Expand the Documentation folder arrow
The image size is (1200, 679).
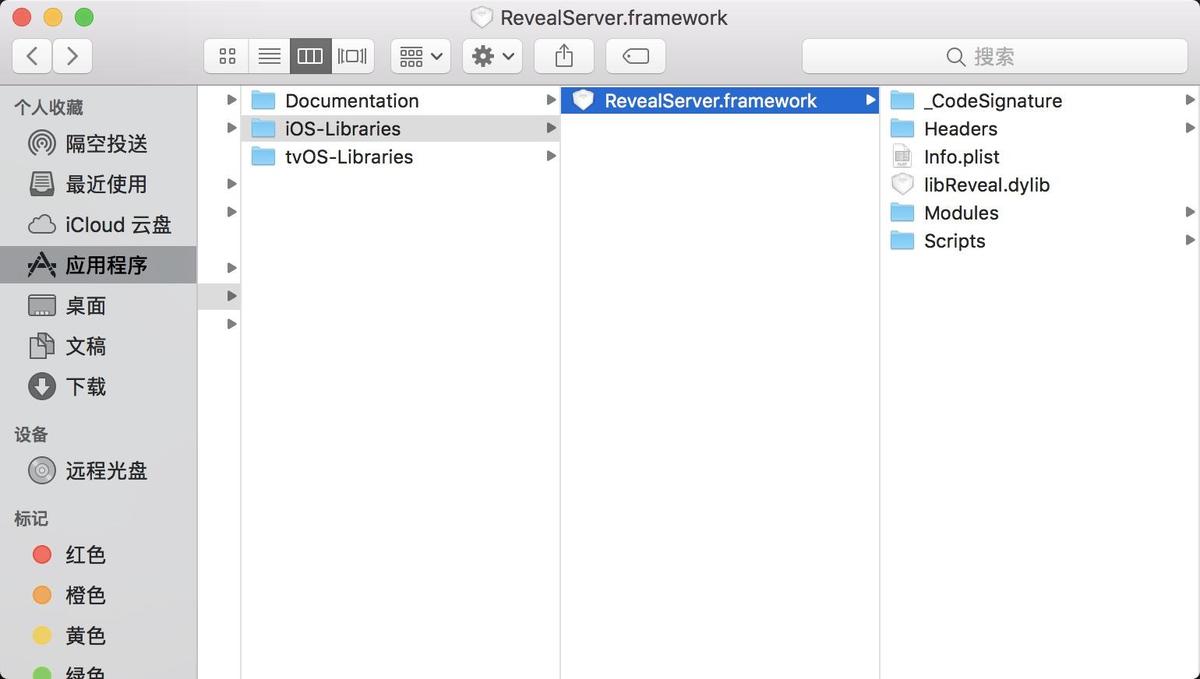pos(551,100)
